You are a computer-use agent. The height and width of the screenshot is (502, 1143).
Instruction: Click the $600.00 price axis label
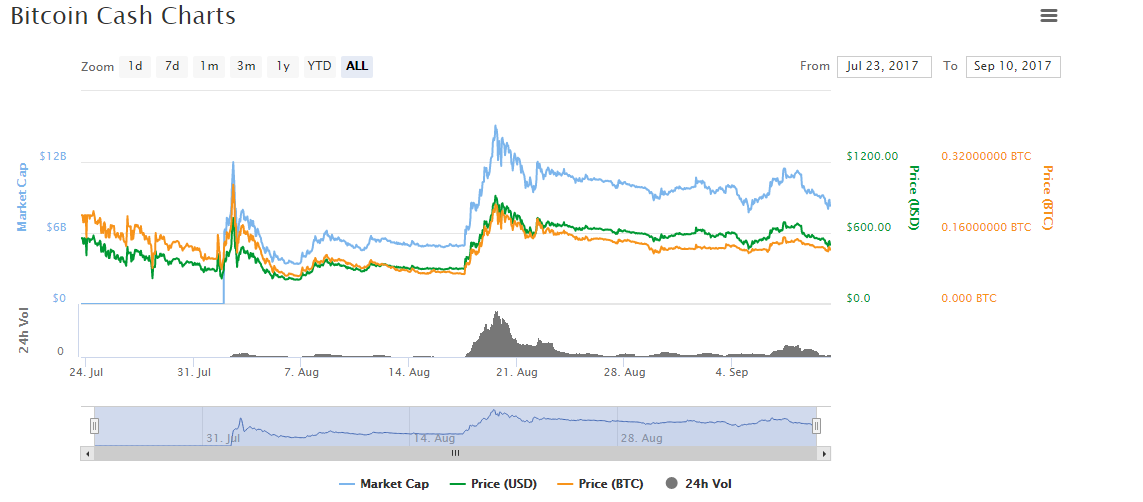[x=869, y=227]
